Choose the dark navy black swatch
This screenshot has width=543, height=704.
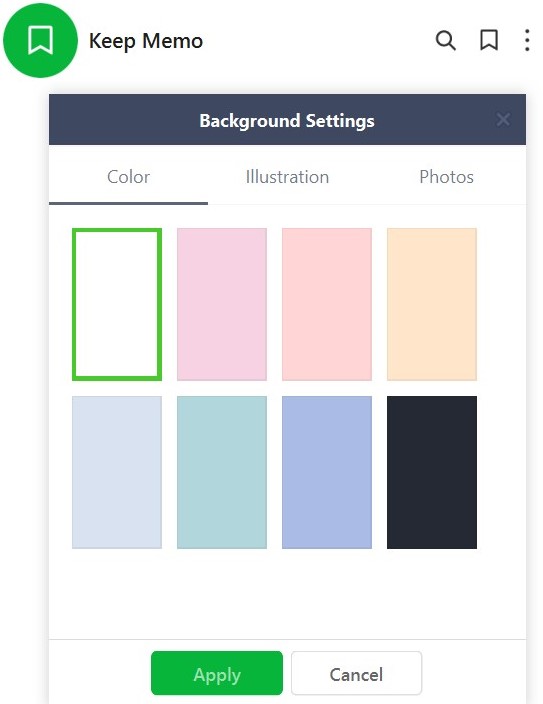[x=432, y=472]
